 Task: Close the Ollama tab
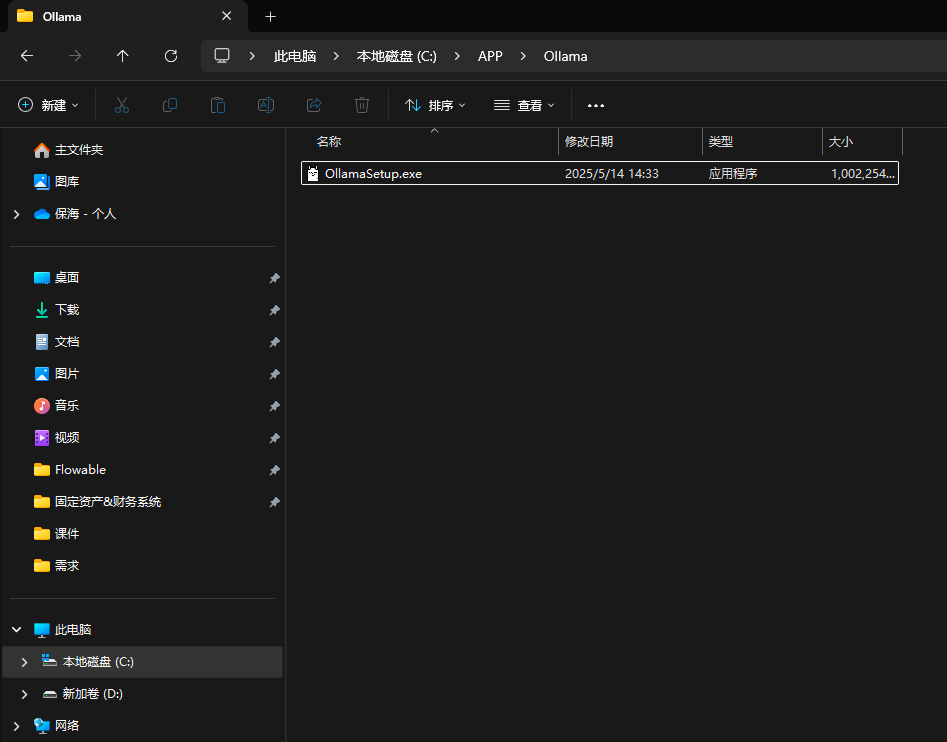point(226,16)
